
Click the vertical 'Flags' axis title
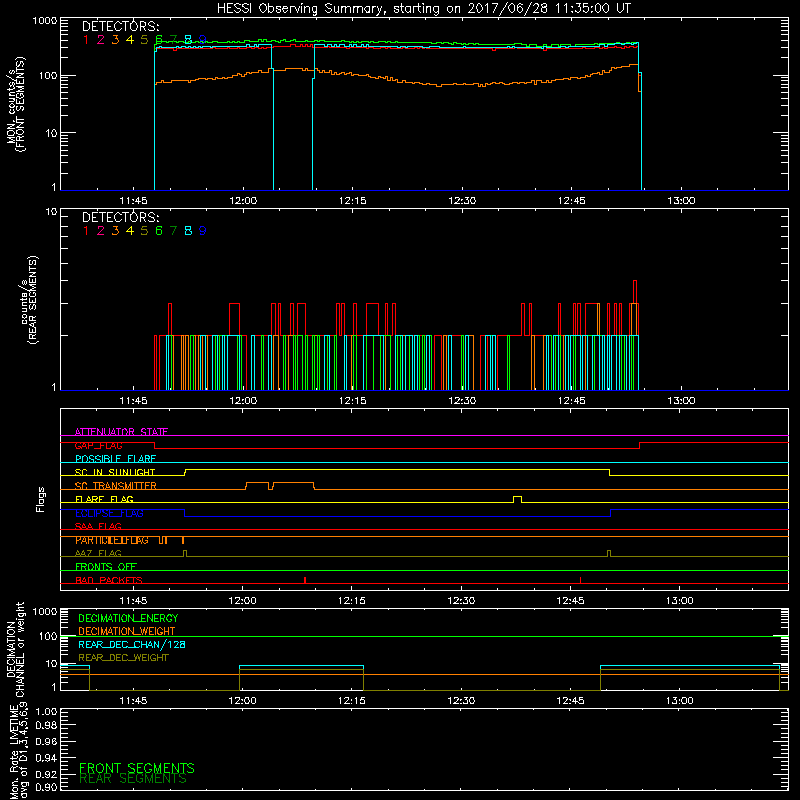click(x=41, y=499)
